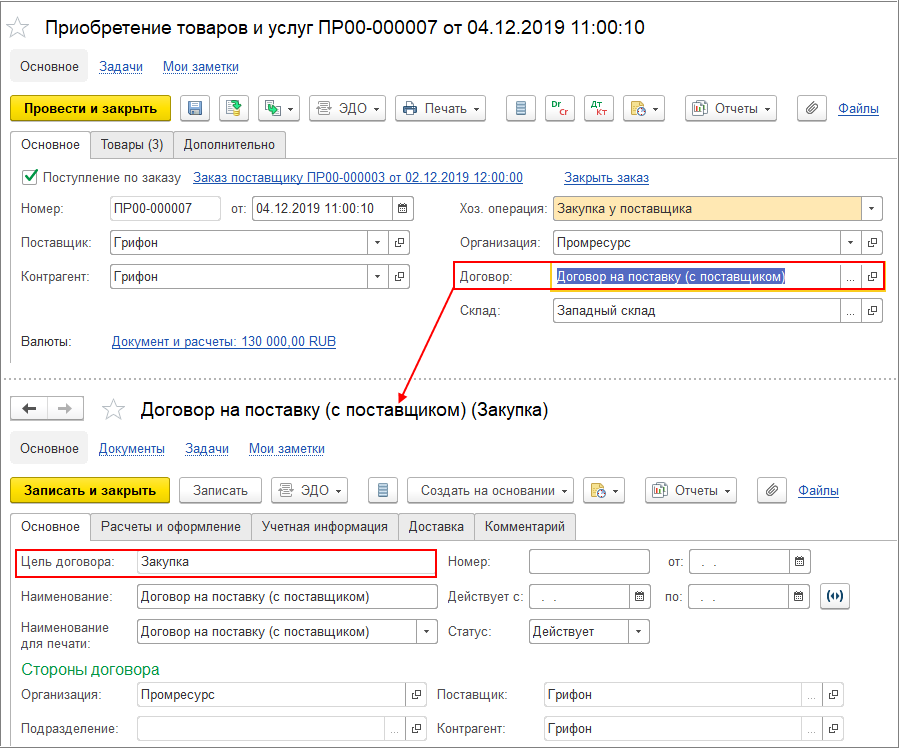The width and height of the screenshot is (899, 748).
Task: Star the contract as favorite
Action: (113, 409)
